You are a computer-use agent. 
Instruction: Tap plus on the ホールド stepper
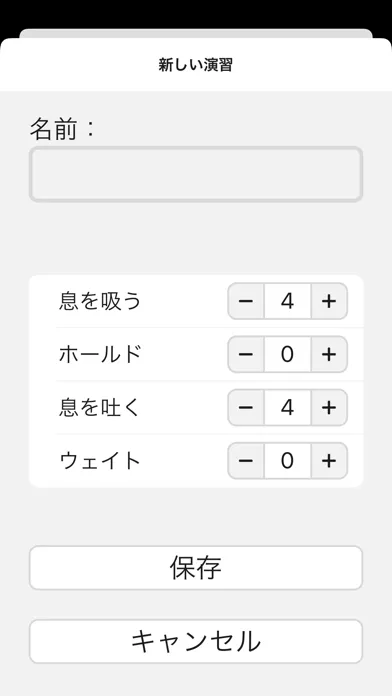(329, 354)
